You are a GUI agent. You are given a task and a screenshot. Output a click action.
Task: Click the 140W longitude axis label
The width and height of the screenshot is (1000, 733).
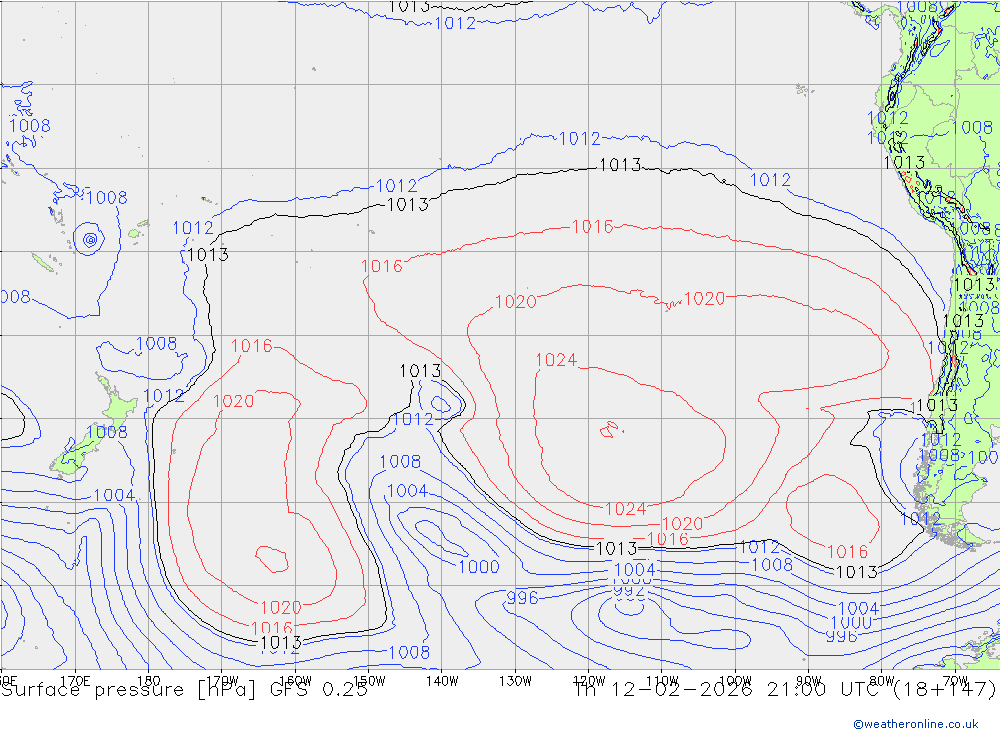pyautogui.click(x=442, y=681)
